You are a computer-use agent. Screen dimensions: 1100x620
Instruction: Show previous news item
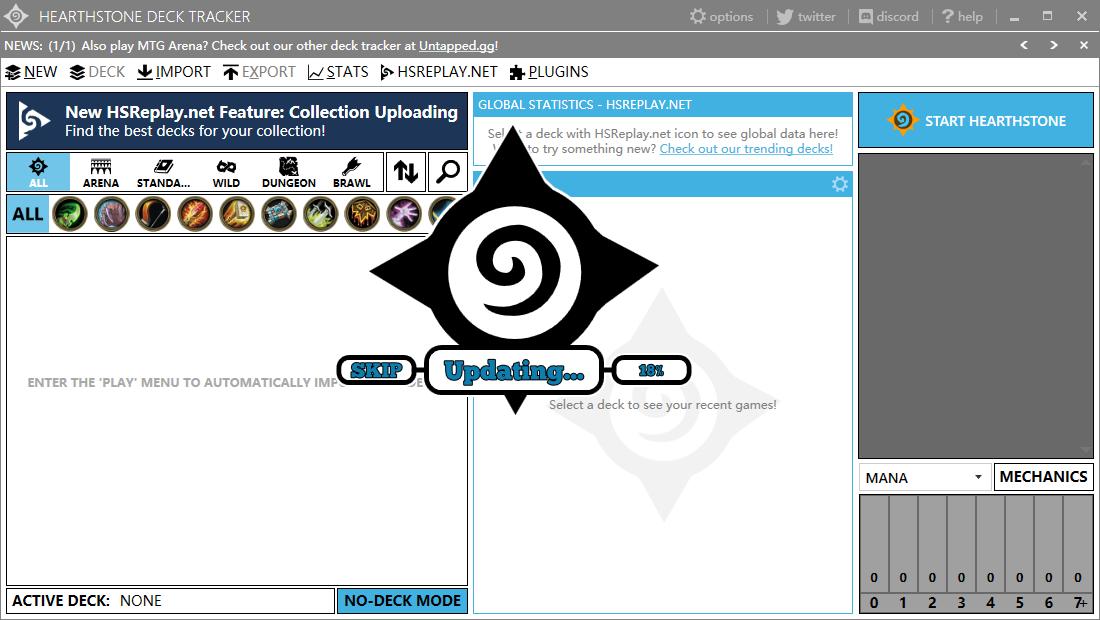(1024, 45)
